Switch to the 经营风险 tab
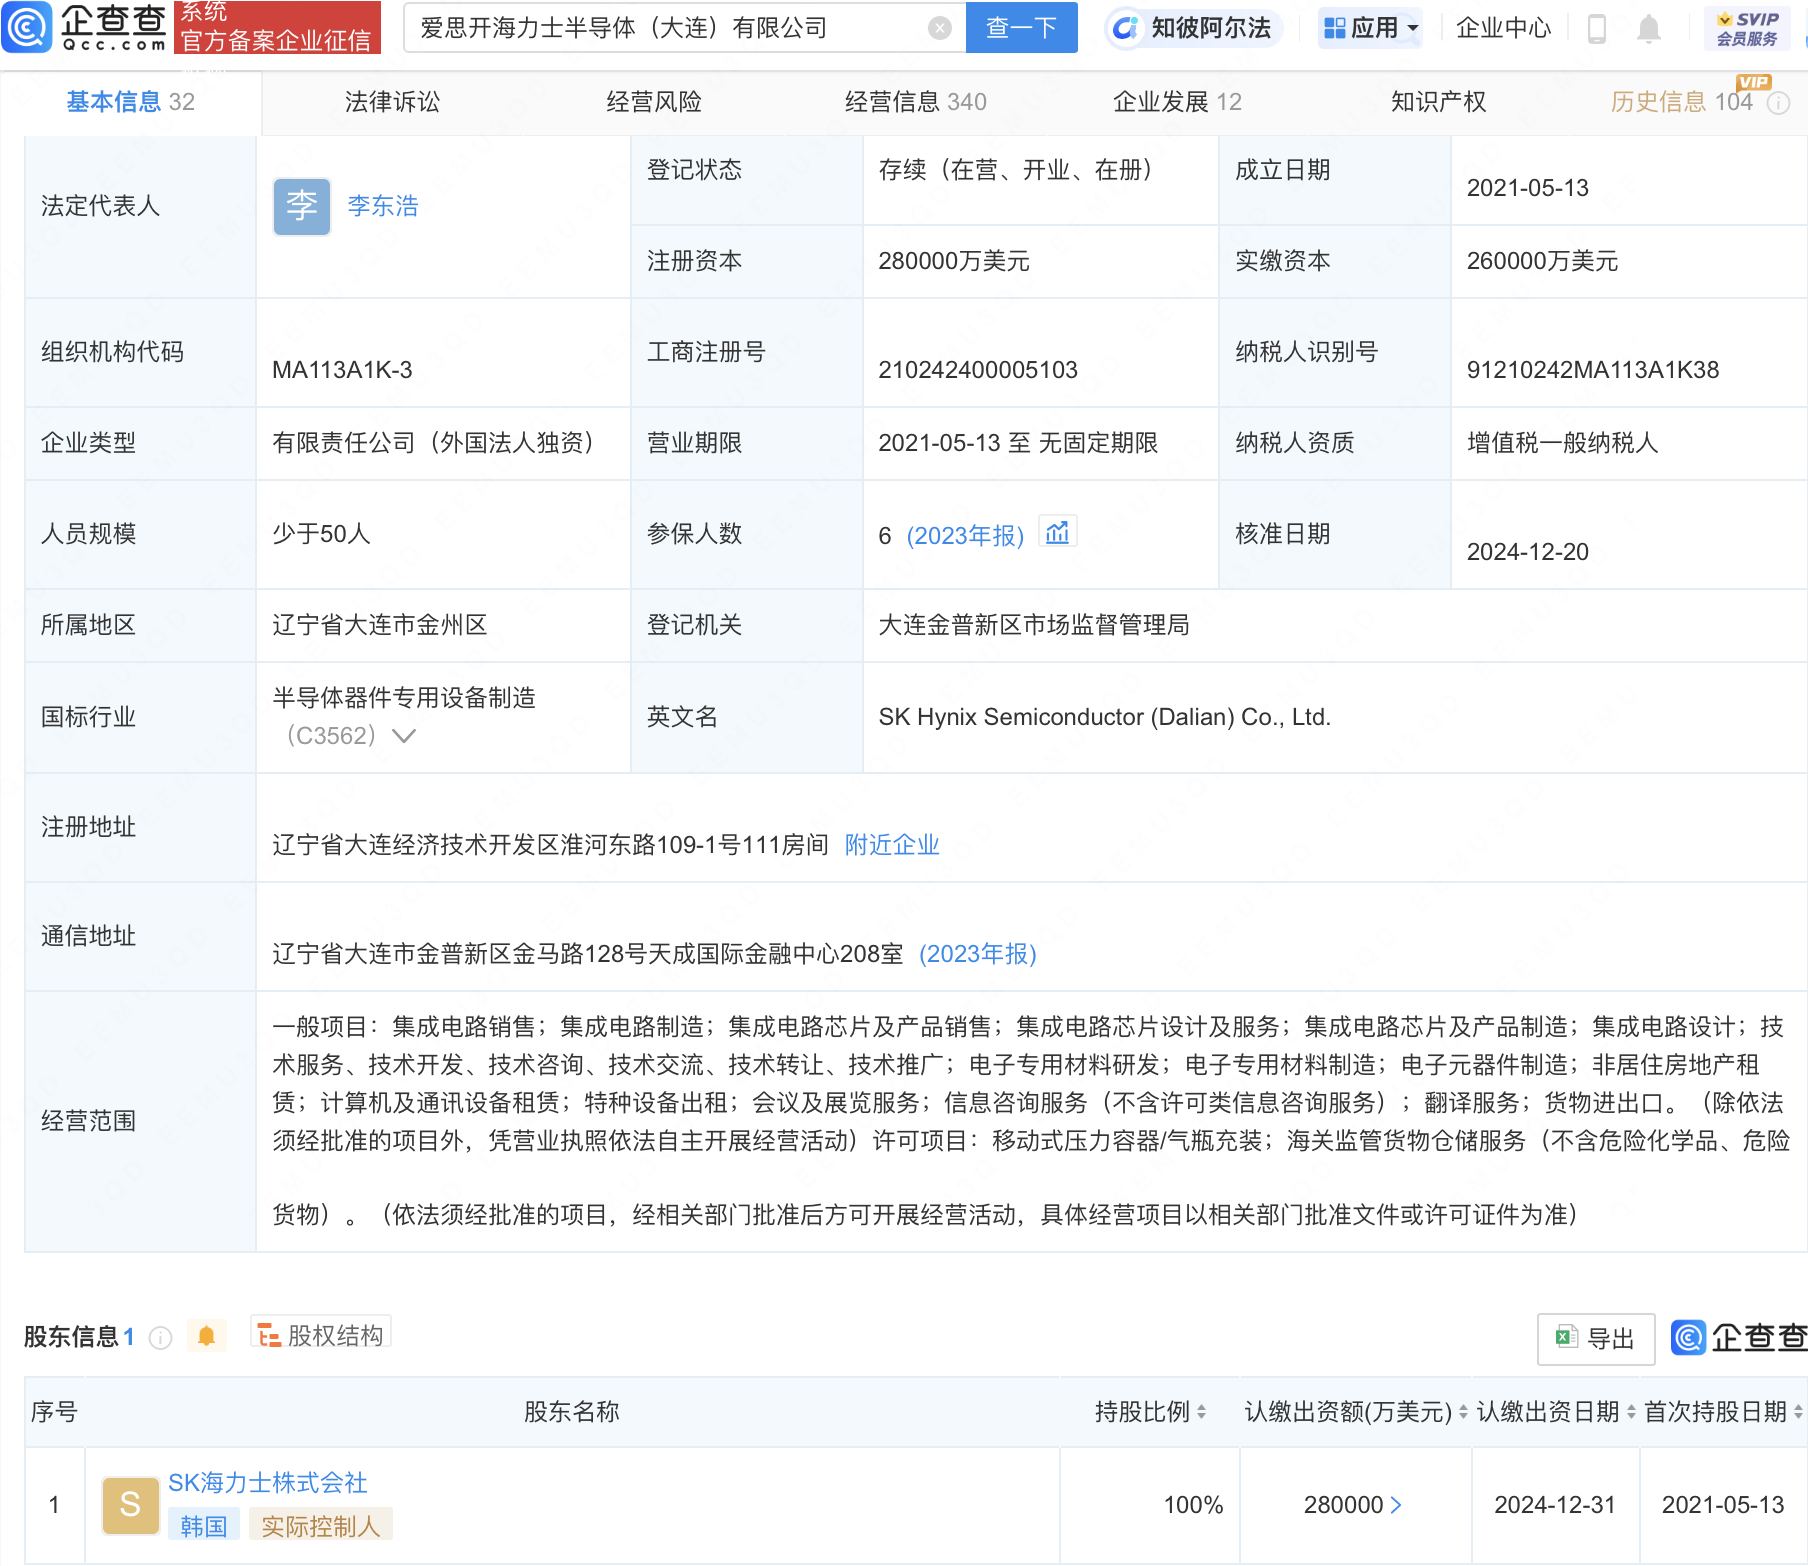The width and height of the screenshot is (1808, 1566). [x=654, y=102]
